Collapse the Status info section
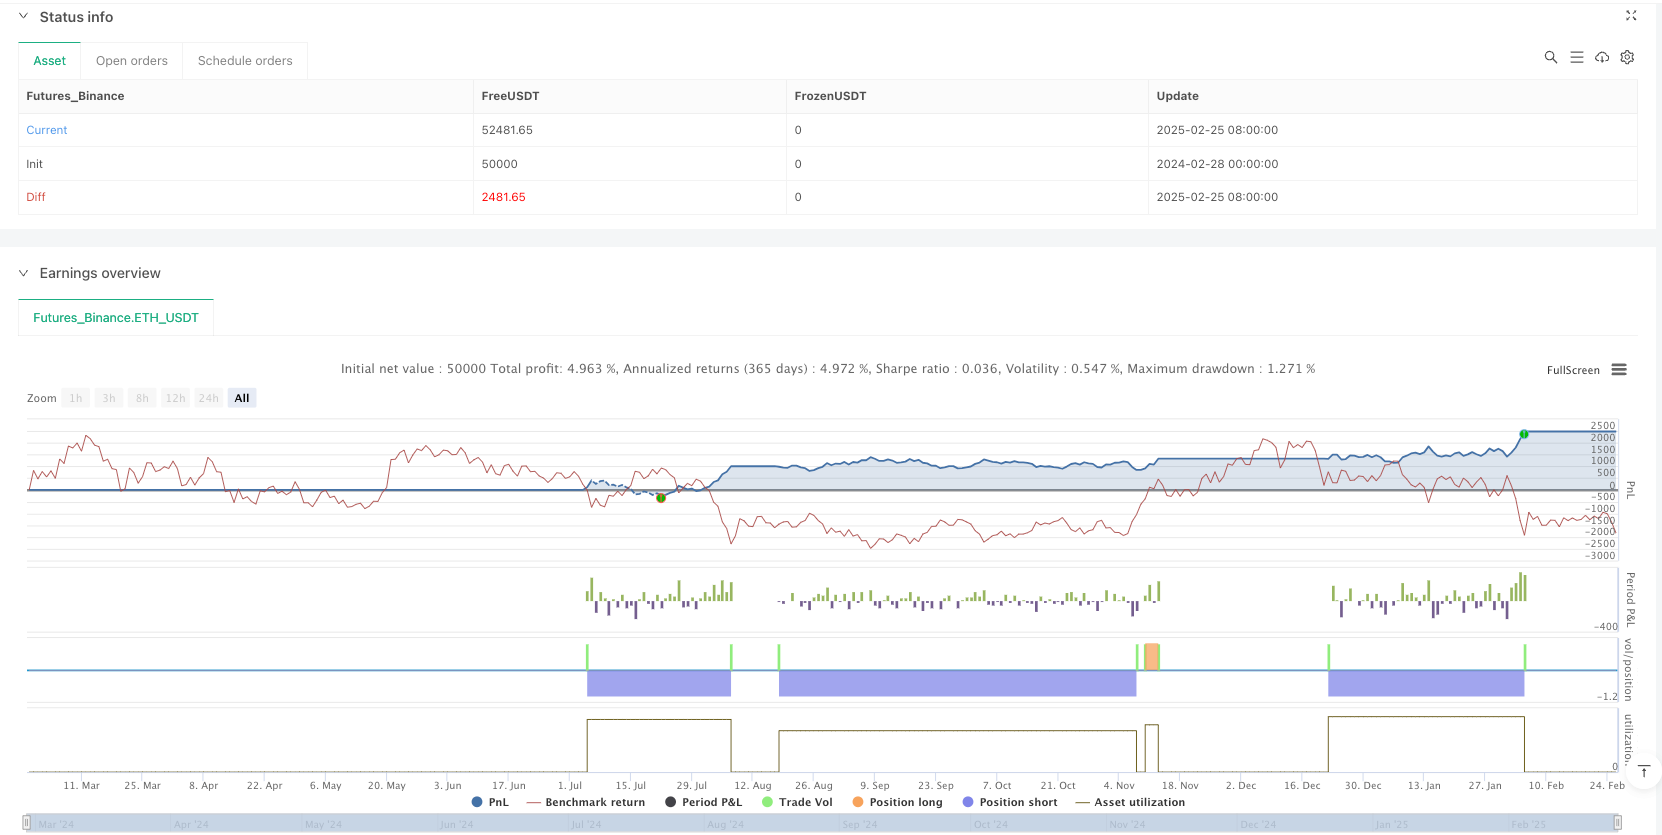Screen dimensions: 1662x835 pos(23,17)
